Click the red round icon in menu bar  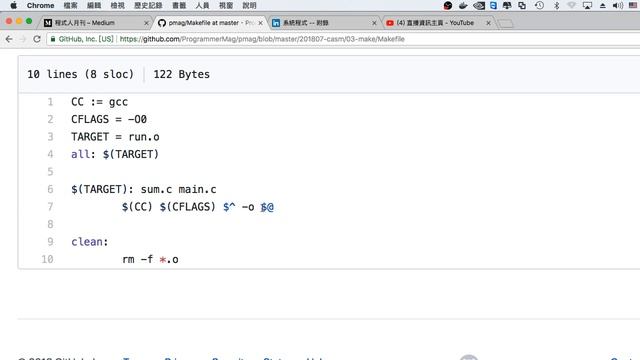(448, 5)
